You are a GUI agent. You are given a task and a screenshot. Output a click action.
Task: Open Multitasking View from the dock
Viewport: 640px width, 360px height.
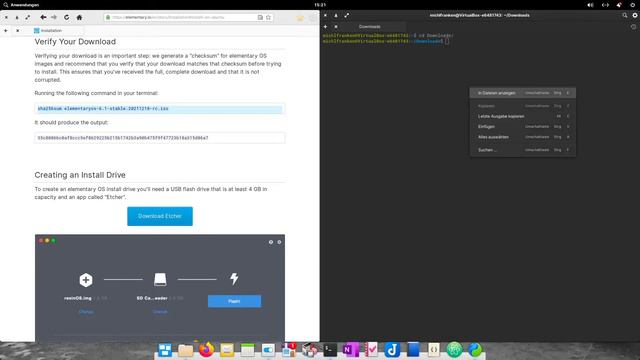pos(165,350)
